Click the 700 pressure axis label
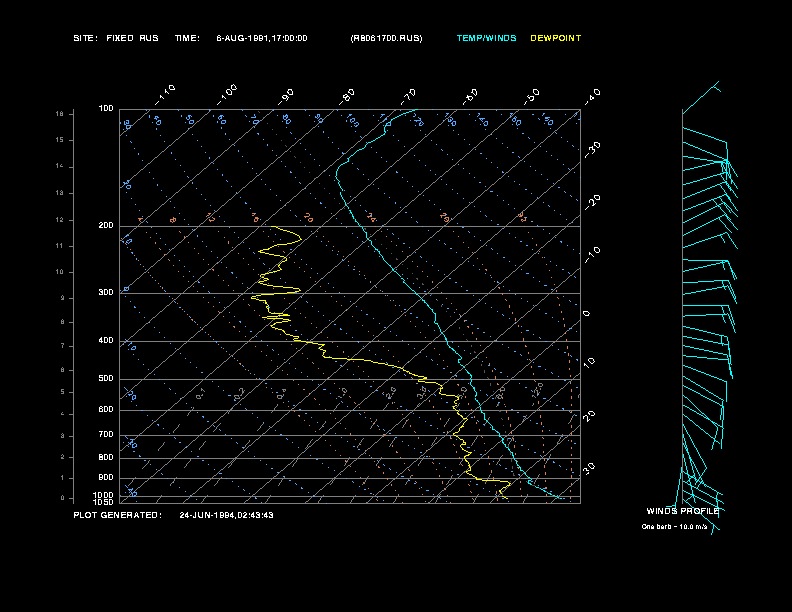Screen dimensions: 792x612 coord(106,435)
